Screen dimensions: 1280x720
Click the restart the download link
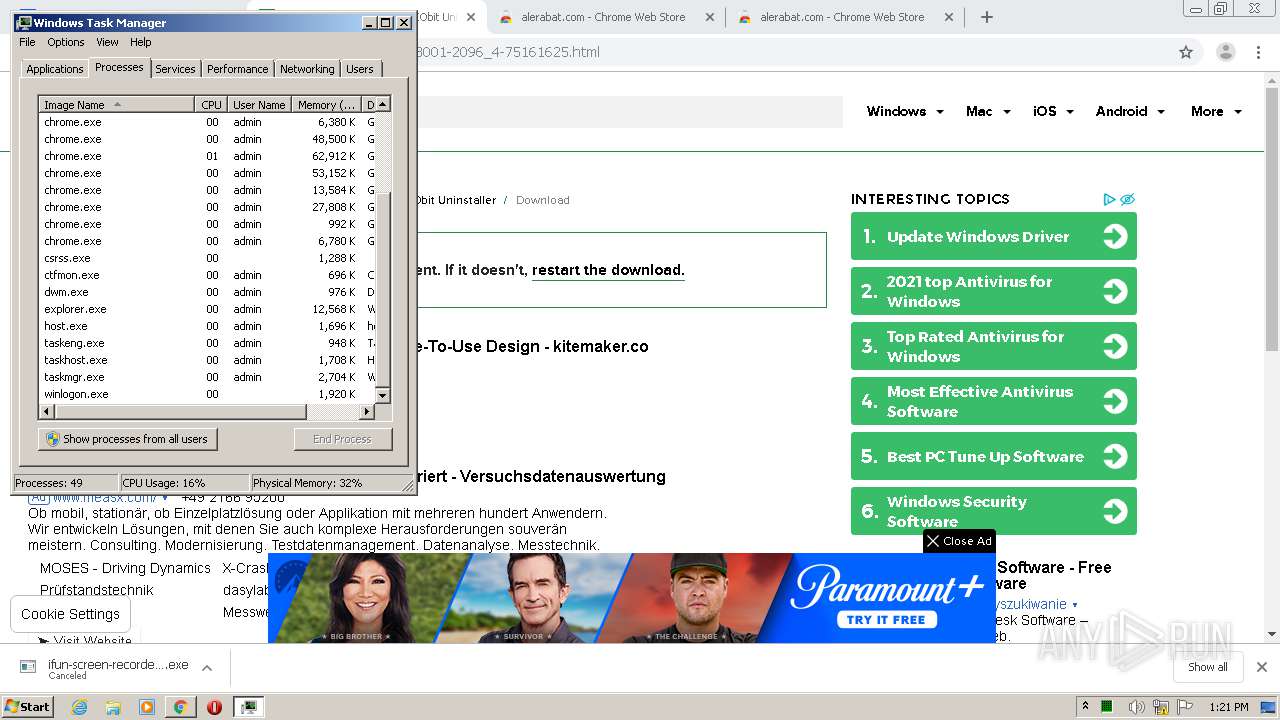[x=608, y=270]
